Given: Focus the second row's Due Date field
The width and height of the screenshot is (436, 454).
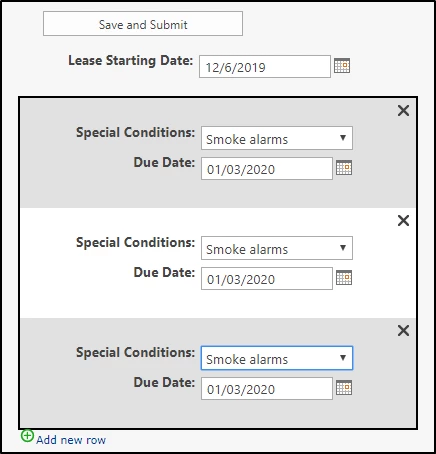Looking at the screenshot, I should coord(267,279).
